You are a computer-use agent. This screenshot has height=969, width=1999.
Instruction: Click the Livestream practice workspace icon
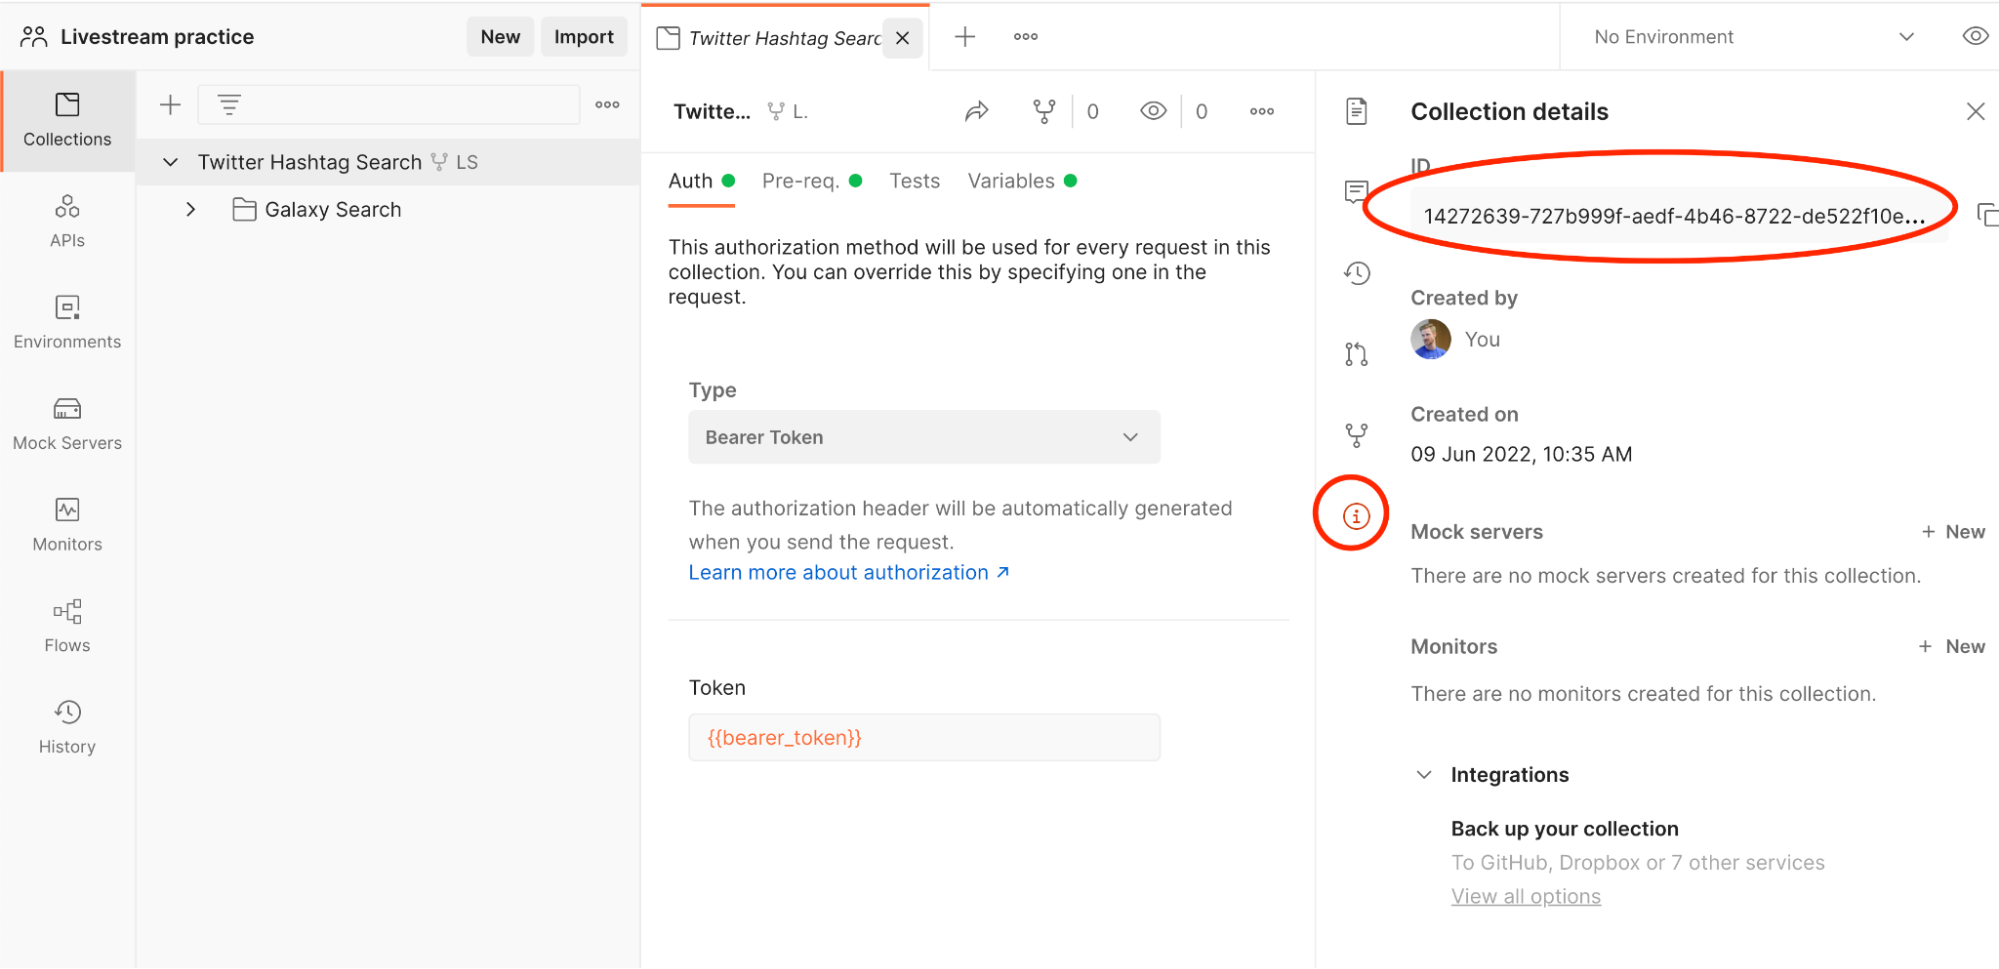[x=33, y=37]
